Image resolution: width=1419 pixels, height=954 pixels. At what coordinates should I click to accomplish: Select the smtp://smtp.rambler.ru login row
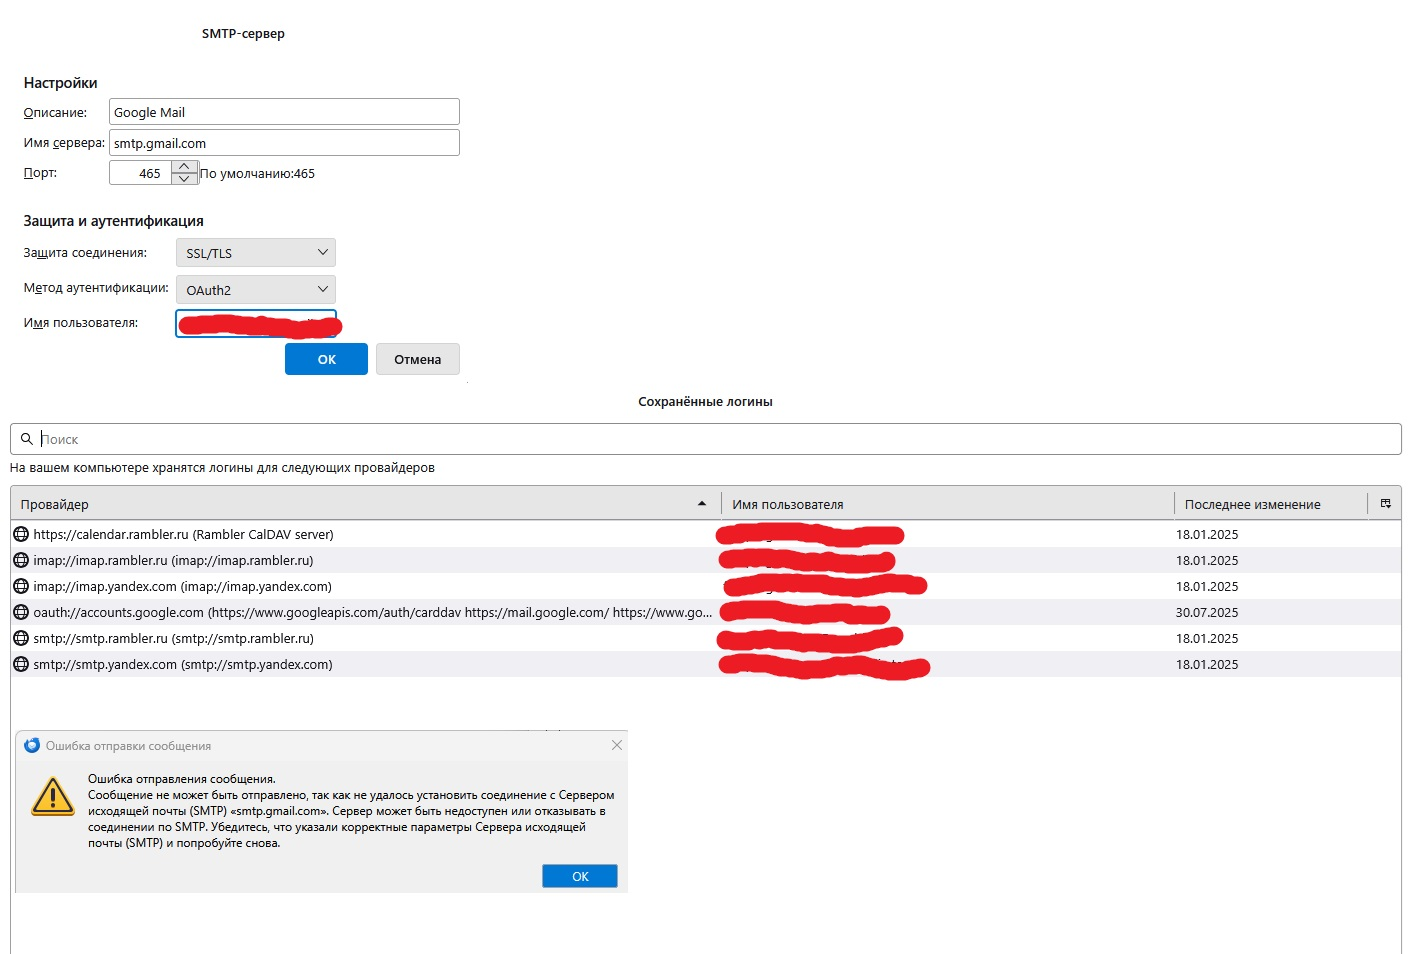pos(706,638)
